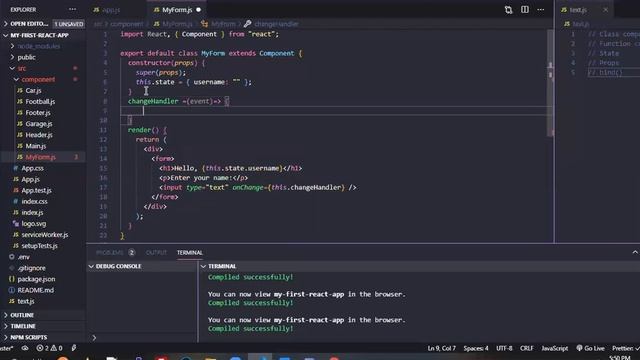Open Garage.js in the file tree
Screen dimensions: 640x360
tap(39, 124)
